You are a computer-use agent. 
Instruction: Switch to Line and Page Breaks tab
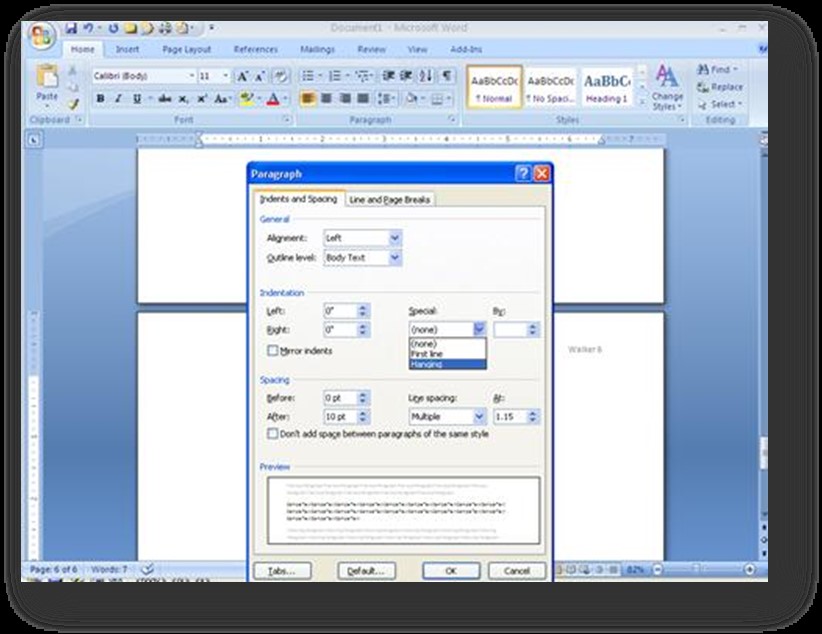click(x=390, y=200)
